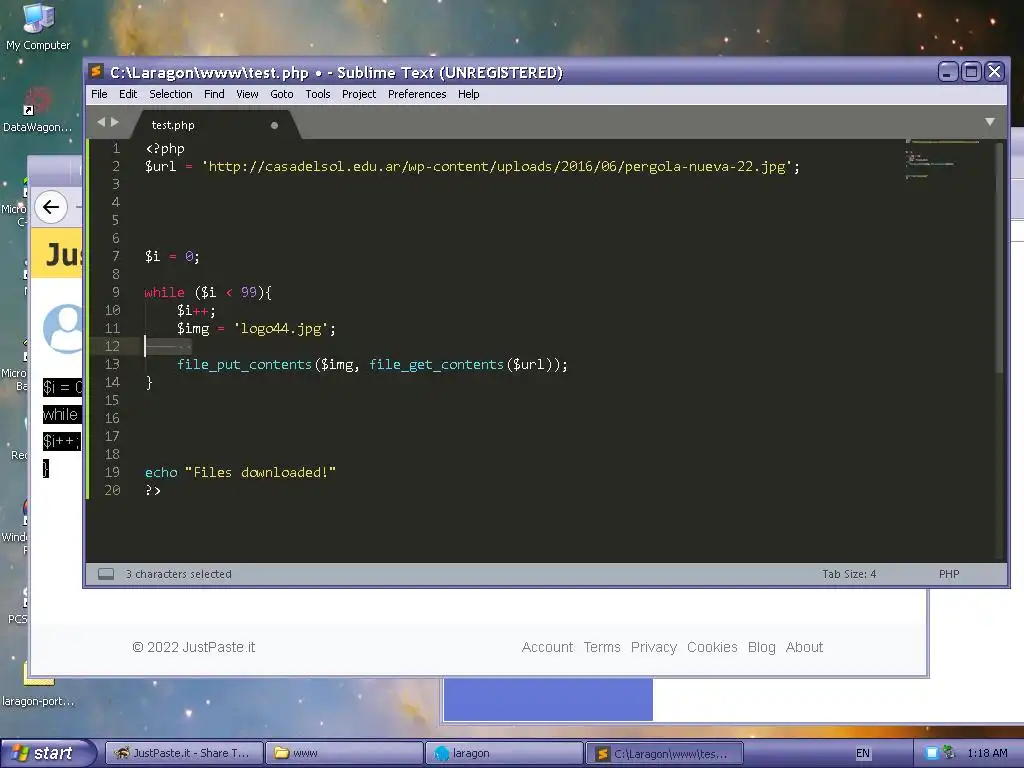Open PHP syntax selector in status bar

click(949, 574)
